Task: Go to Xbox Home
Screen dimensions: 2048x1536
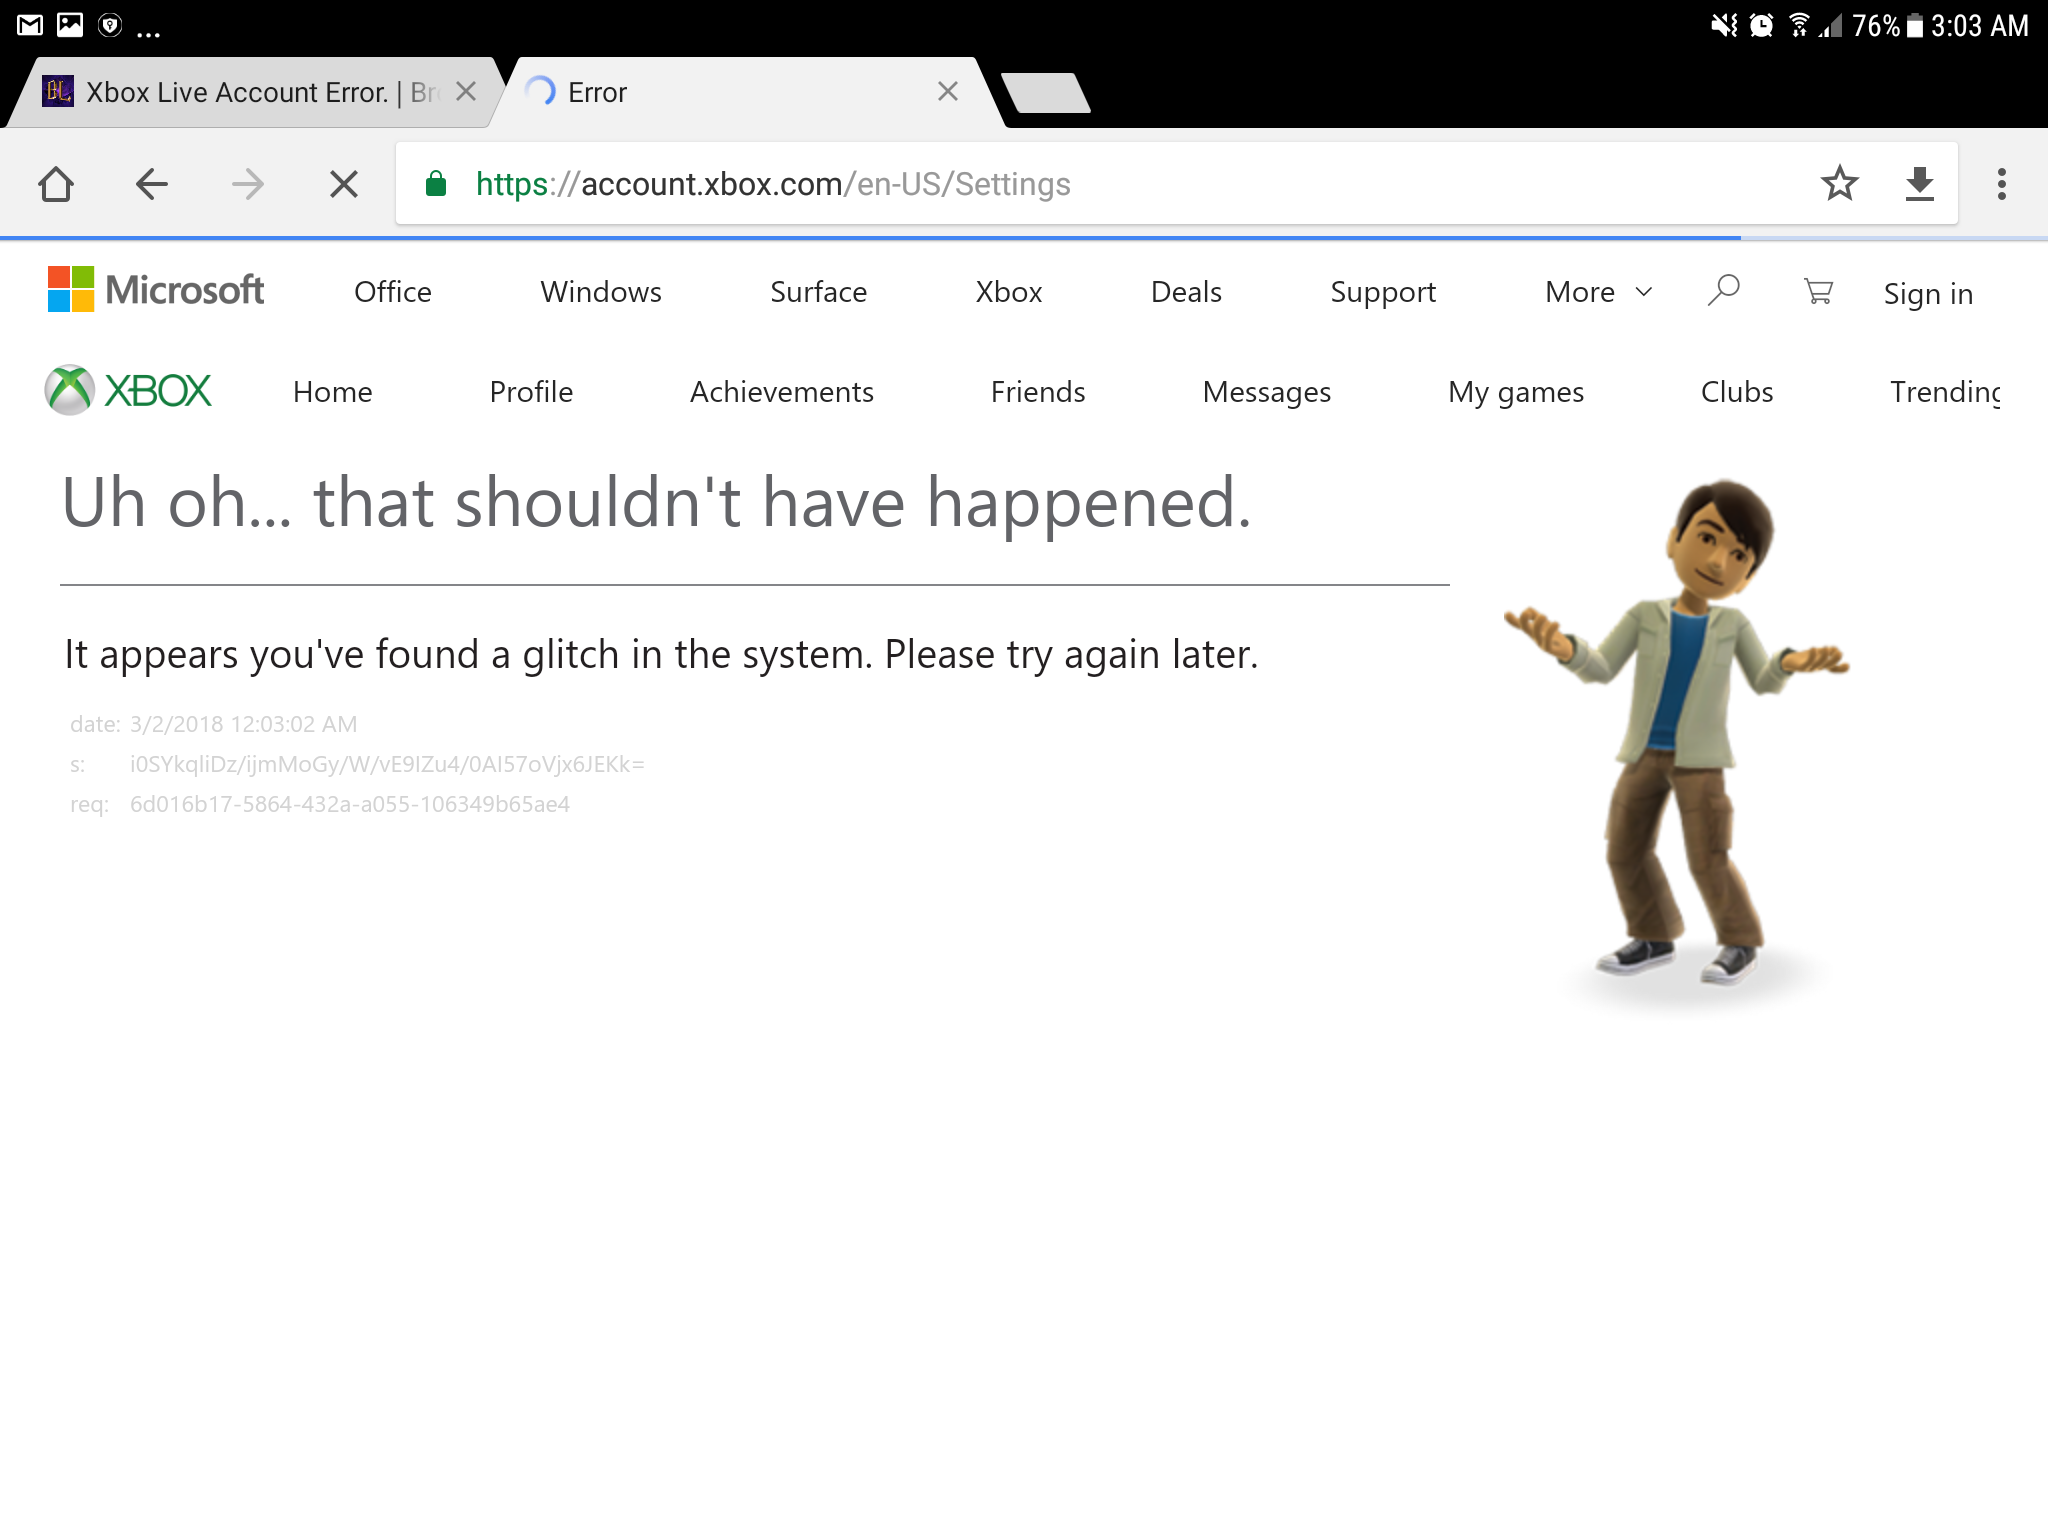Action: [332, 392]
